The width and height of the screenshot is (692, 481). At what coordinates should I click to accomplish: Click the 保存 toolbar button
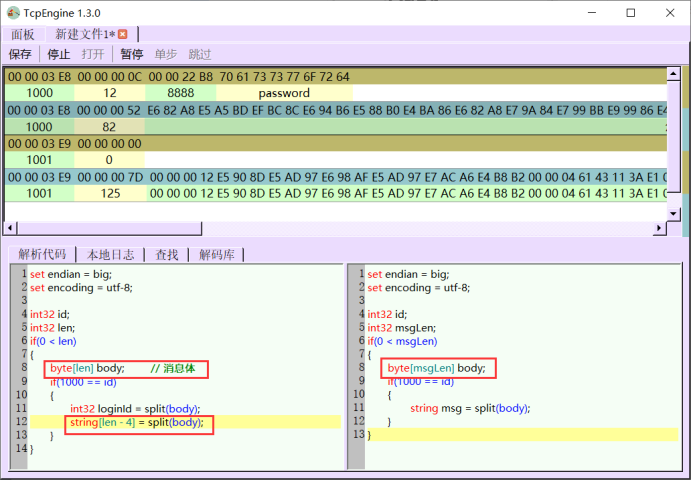point(20,54)
